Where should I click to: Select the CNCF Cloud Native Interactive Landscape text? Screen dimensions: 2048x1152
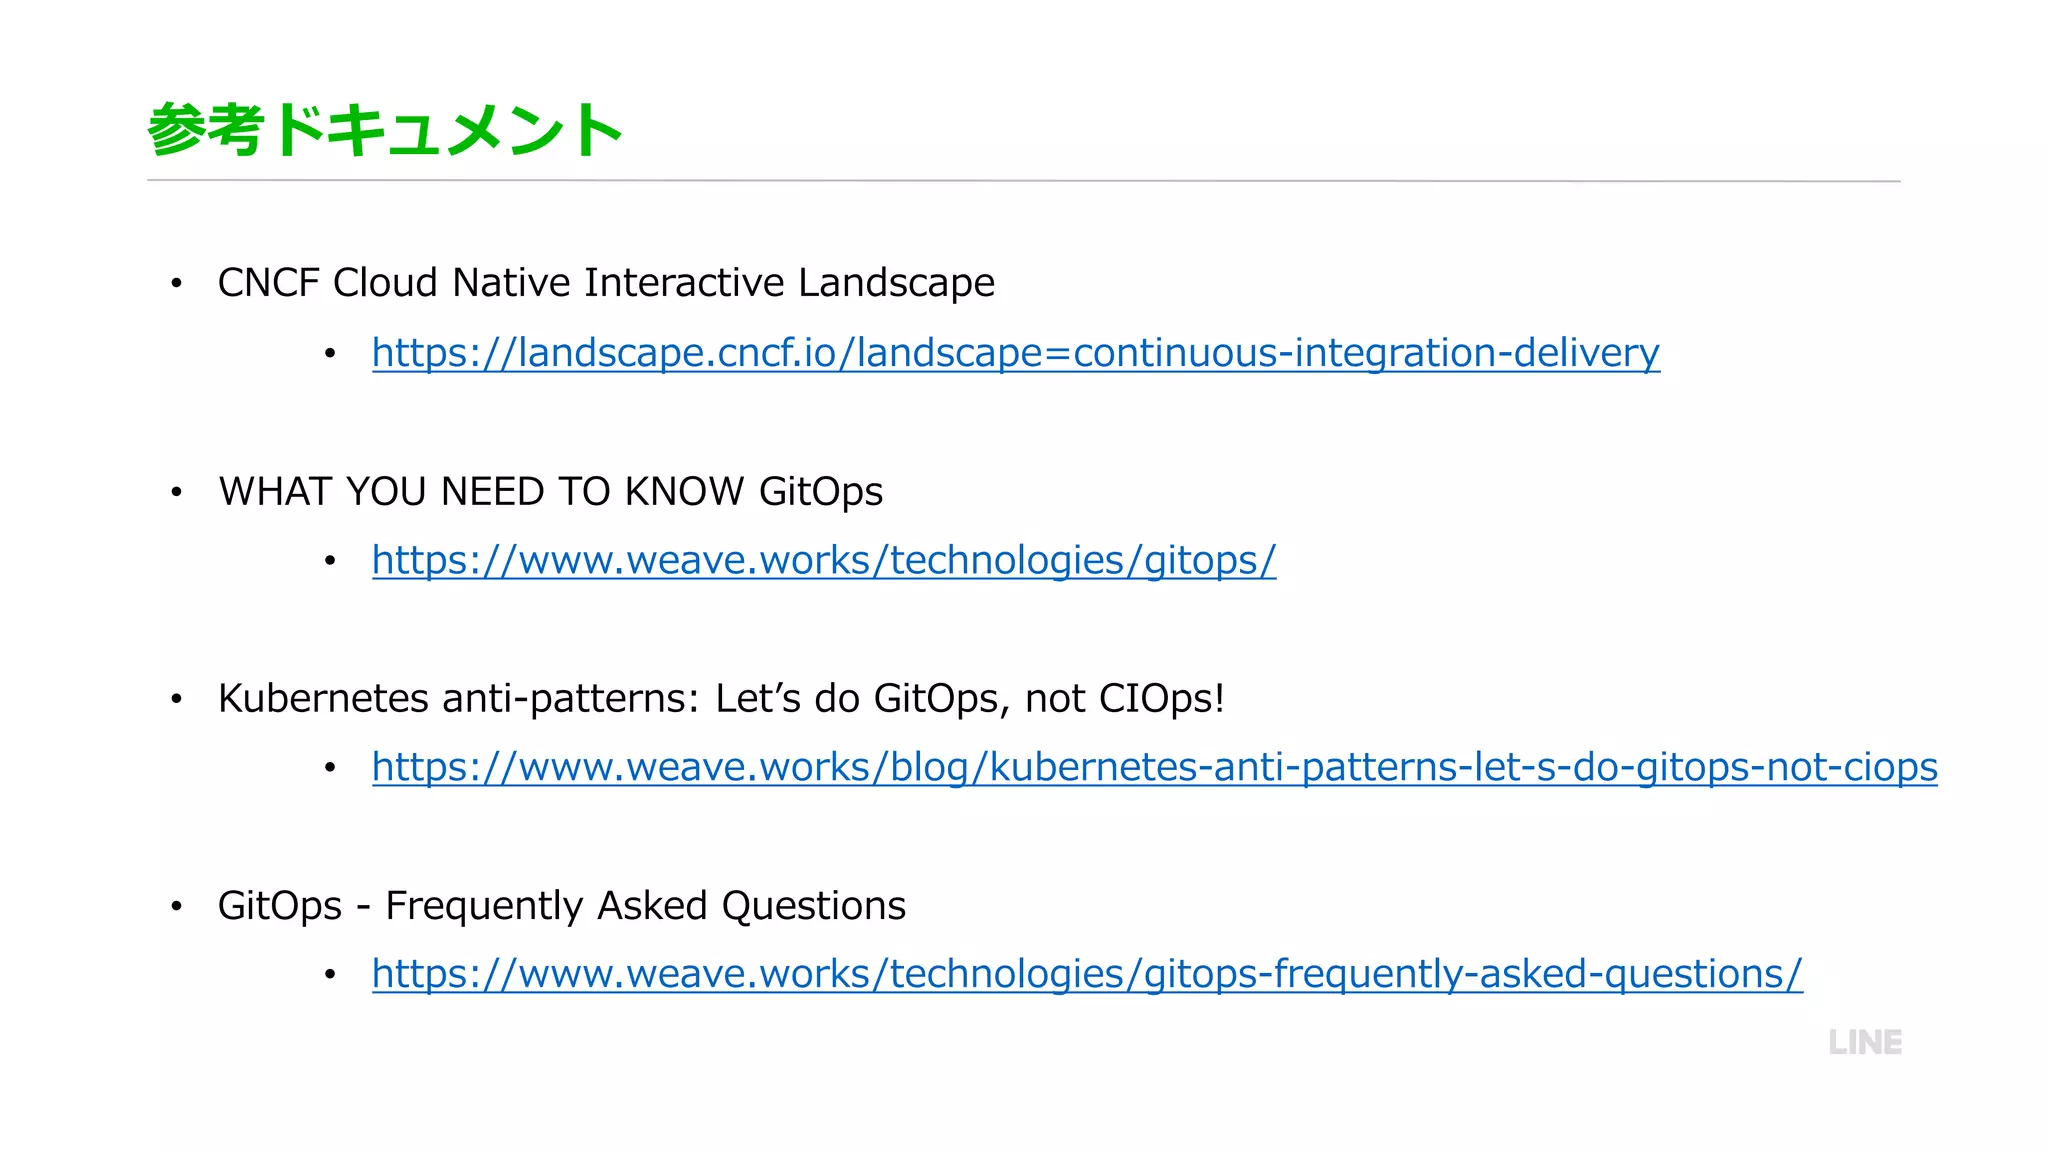click(x=606, y=283)
